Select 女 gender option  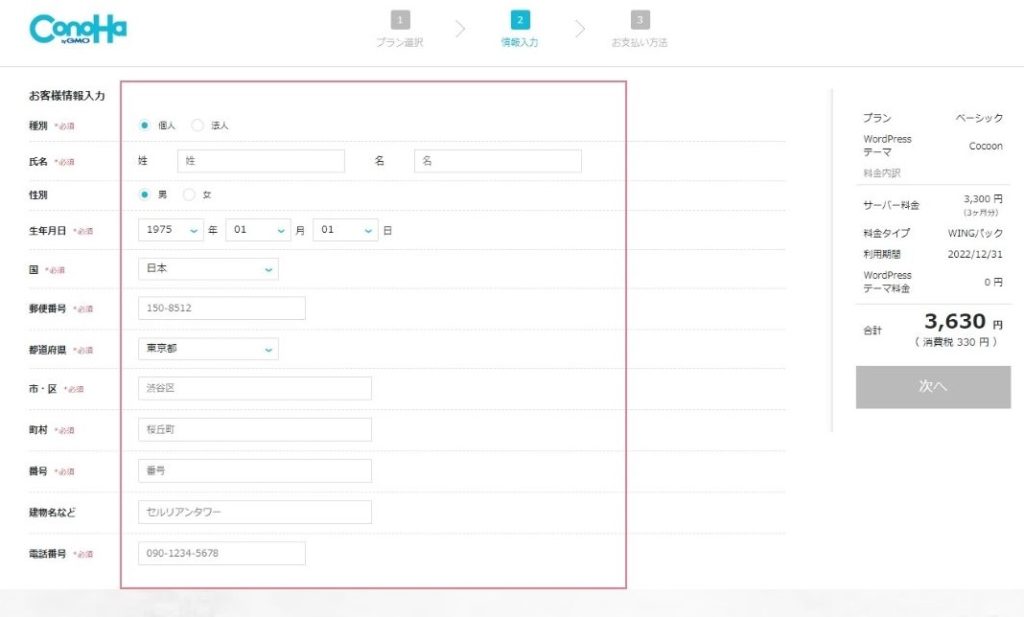(x=190, y=195)
